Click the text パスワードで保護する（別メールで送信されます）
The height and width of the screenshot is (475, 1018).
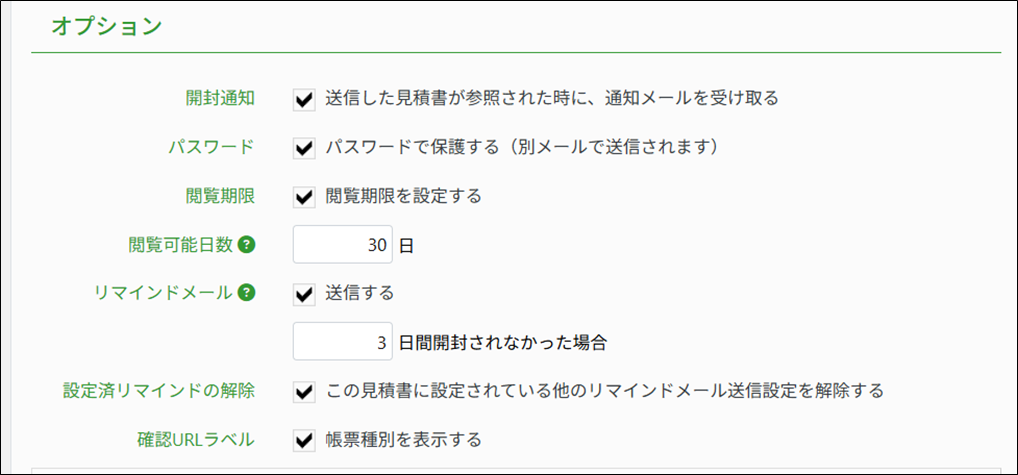[523, 147]
